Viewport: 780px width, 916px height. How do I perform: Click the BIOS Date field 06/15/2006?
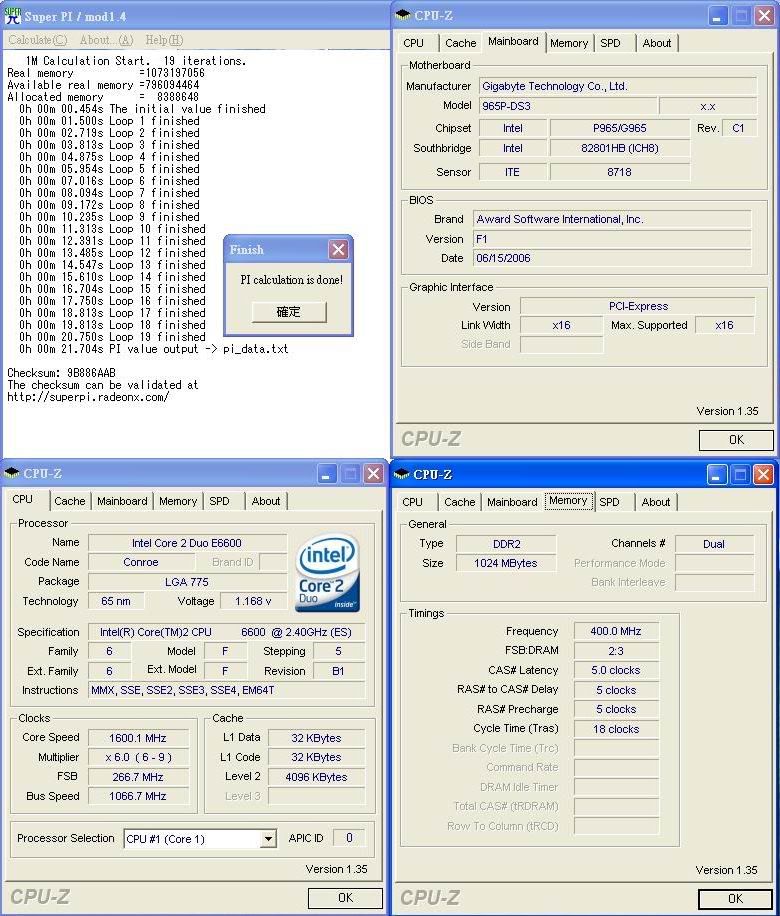click(x=612, y=258)
